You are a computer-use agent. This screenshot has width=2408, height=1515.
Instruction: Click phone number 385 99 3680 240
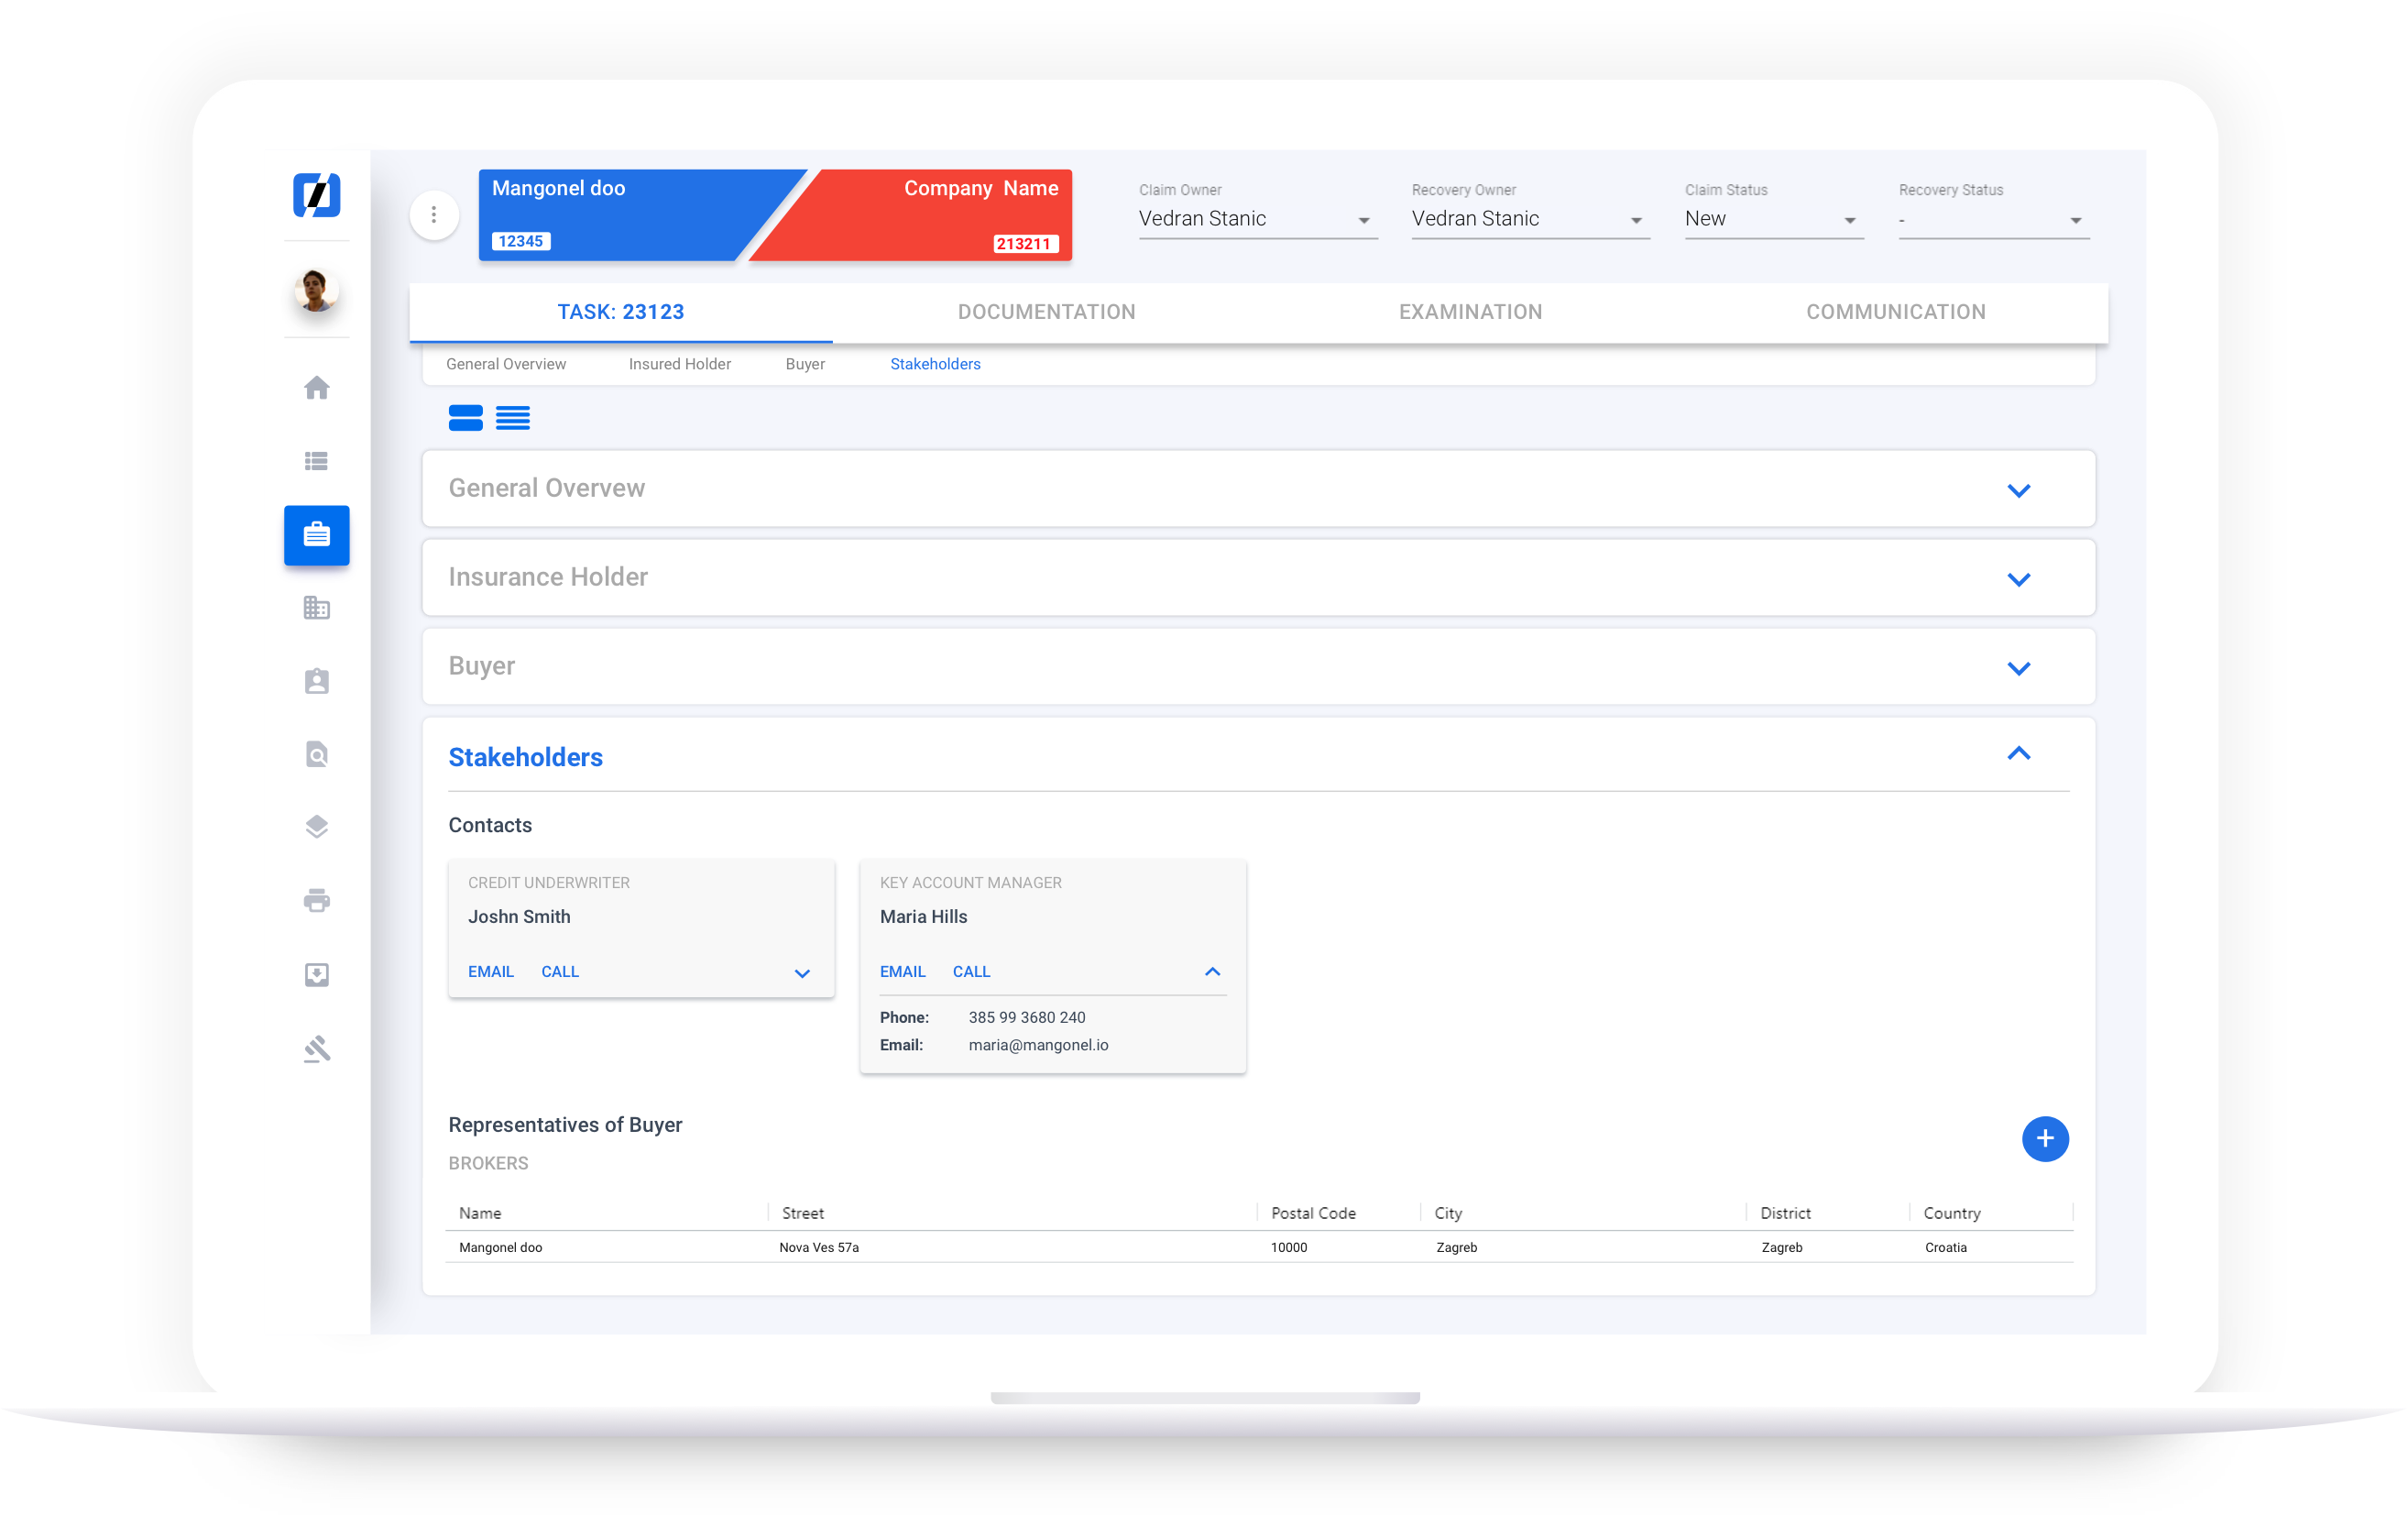tap(1026, 1017)
